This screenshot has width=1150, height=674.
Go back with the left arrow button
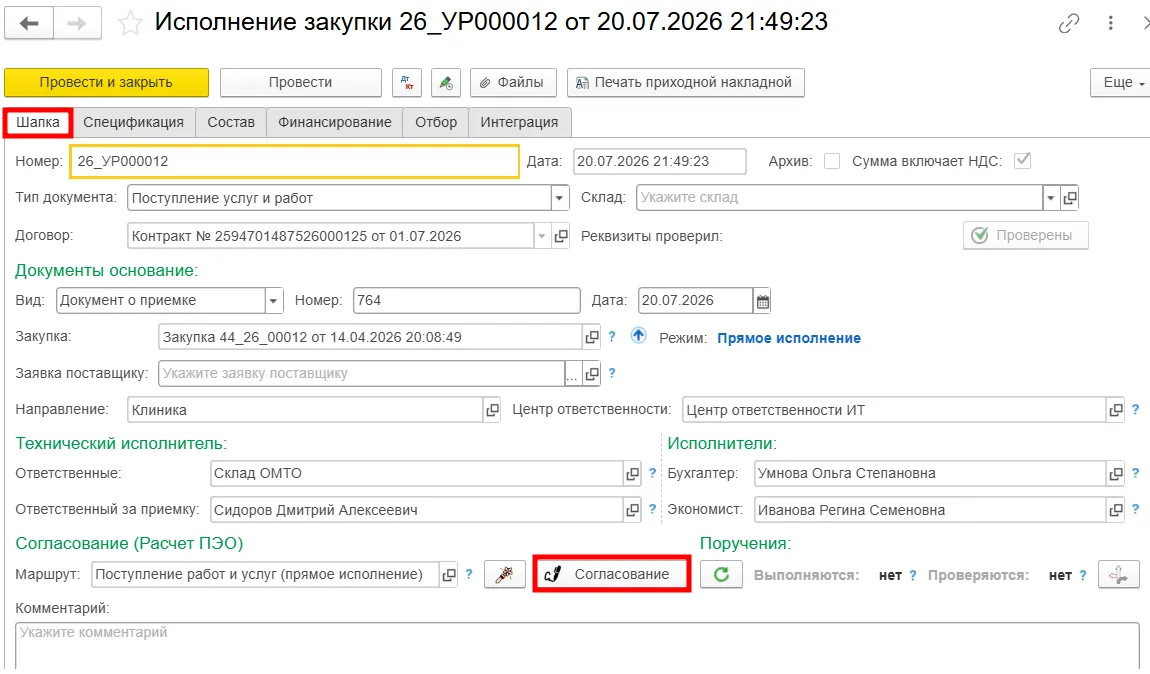[x=29, y=23]
